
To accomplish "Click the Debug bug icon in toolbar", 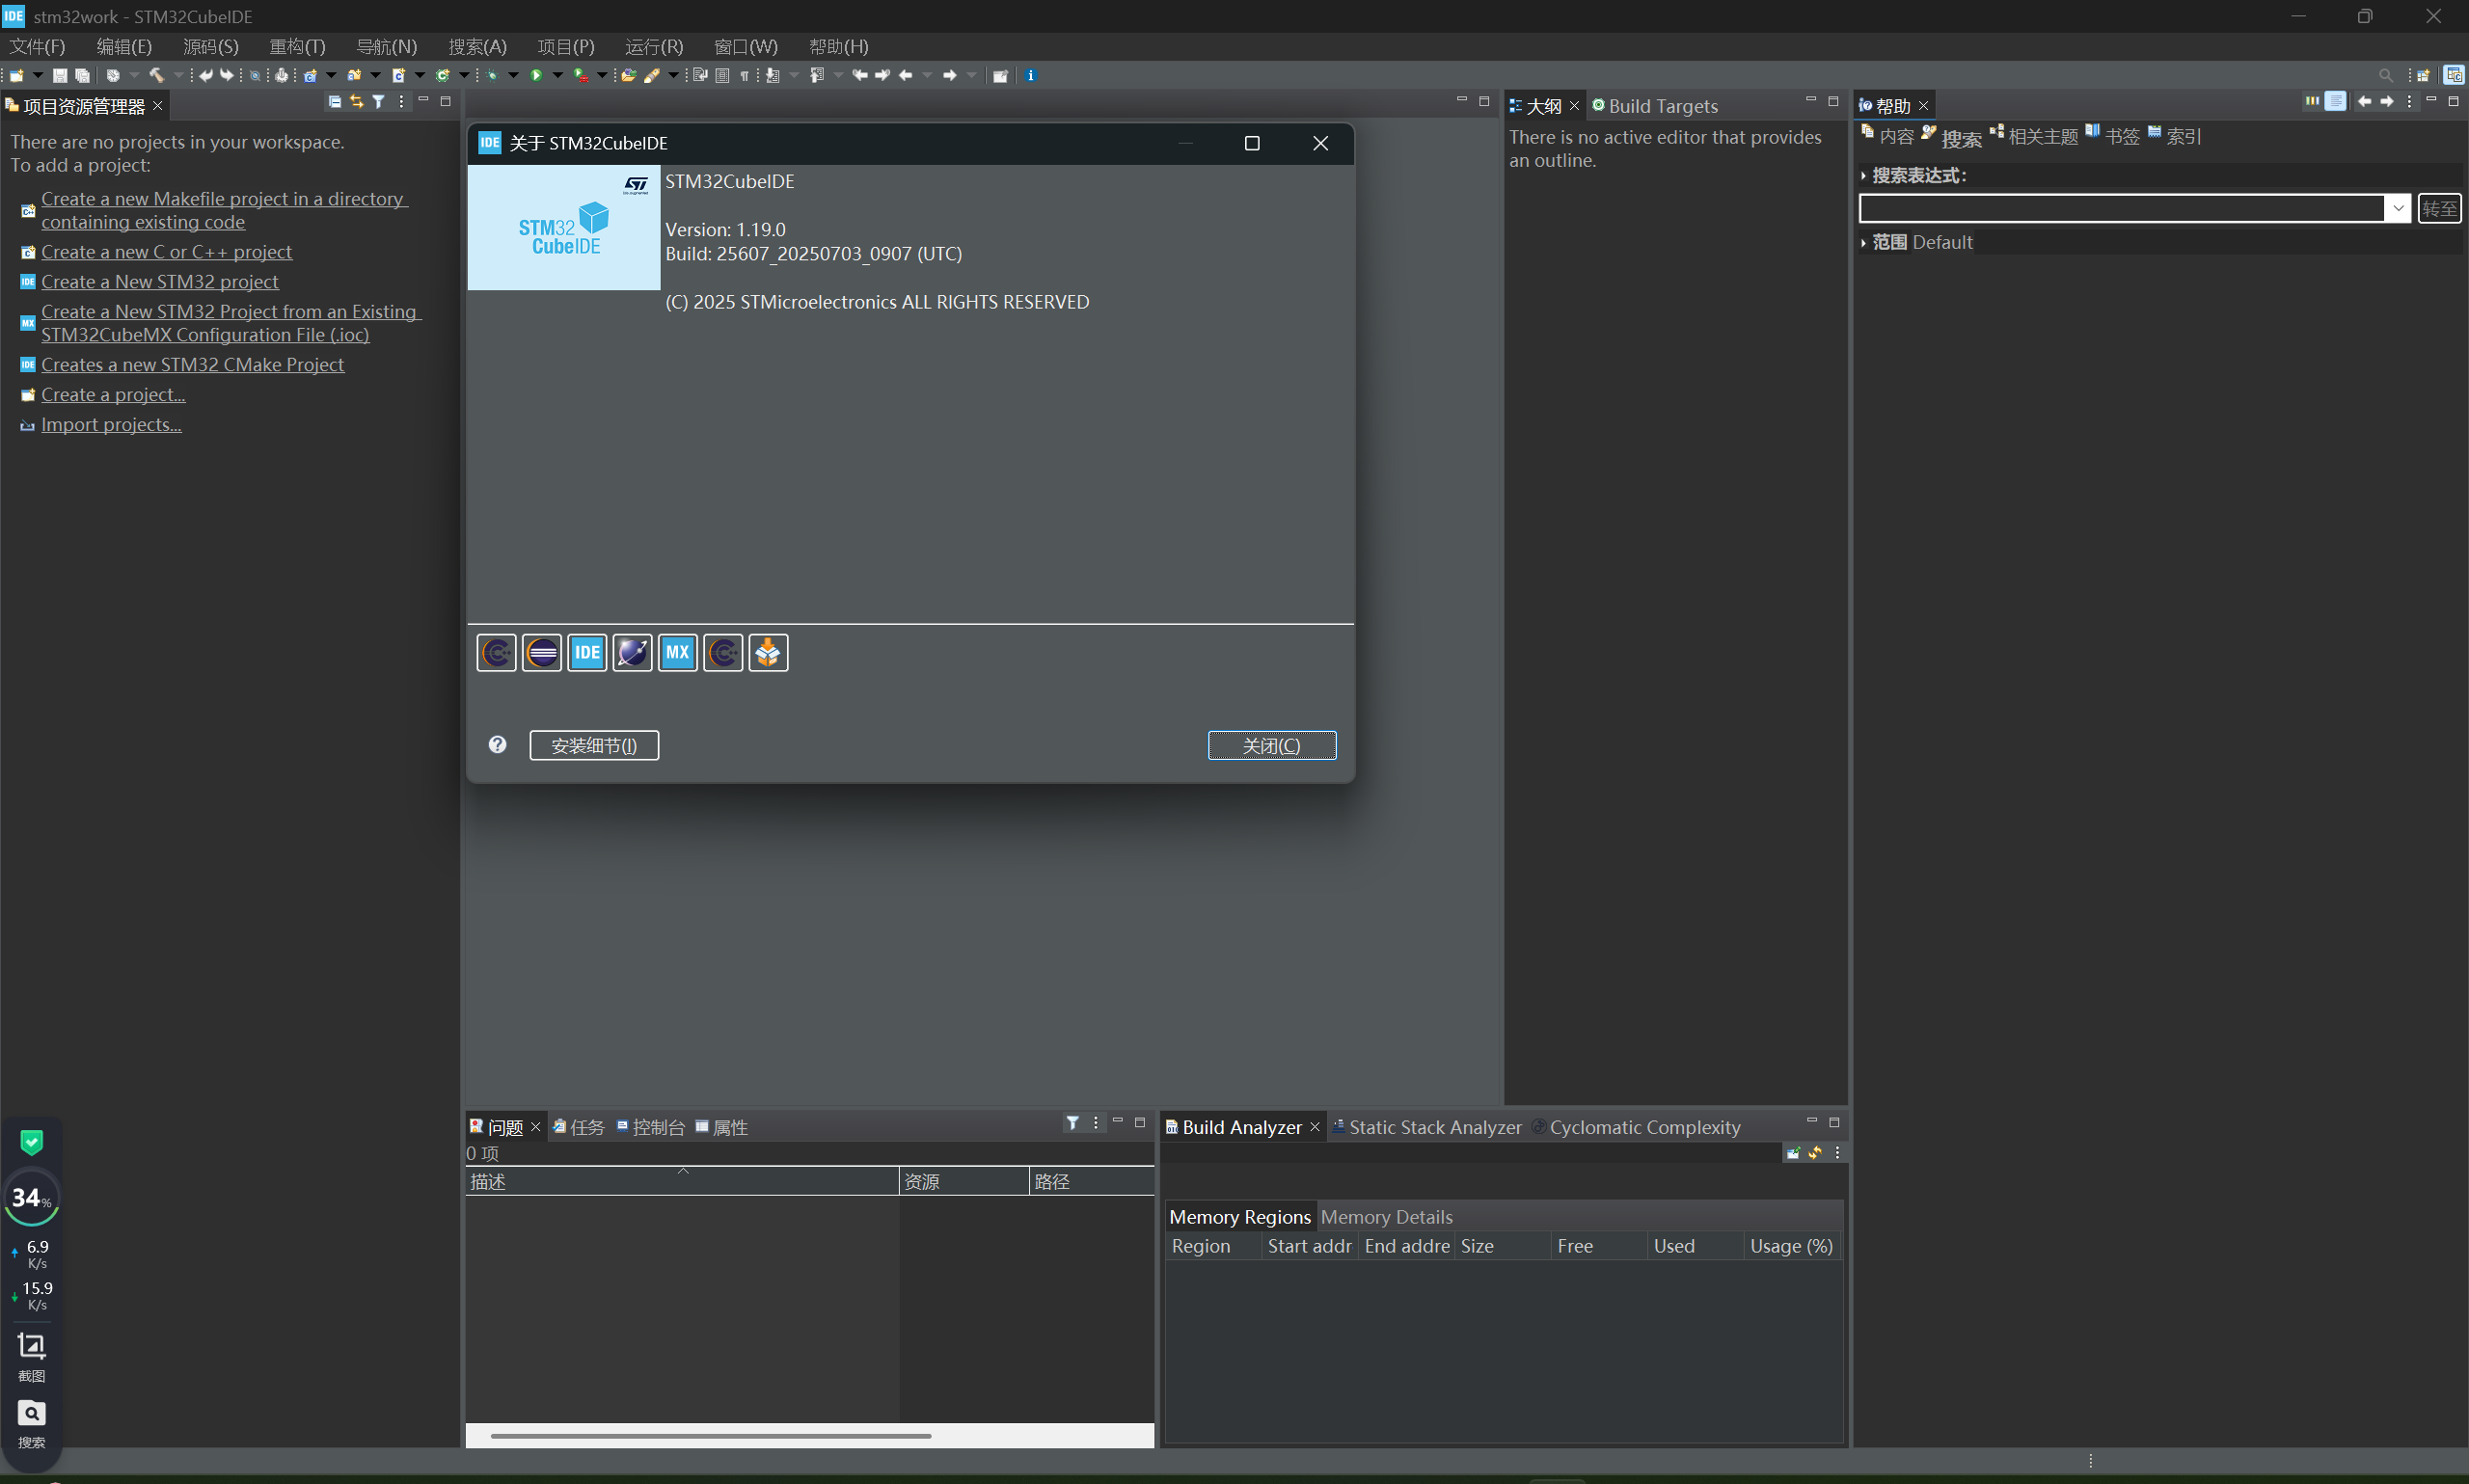I will click(x=492, y=75).
